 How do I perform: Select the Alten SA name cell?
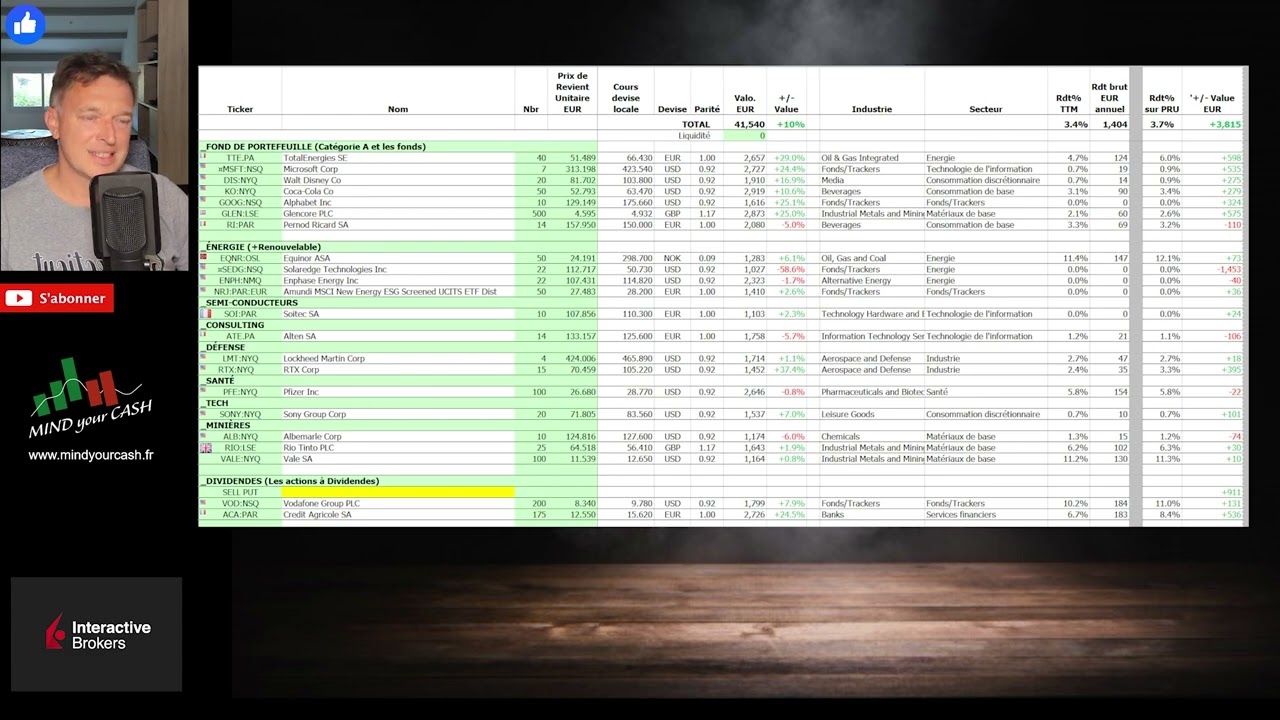click(398, 336)
